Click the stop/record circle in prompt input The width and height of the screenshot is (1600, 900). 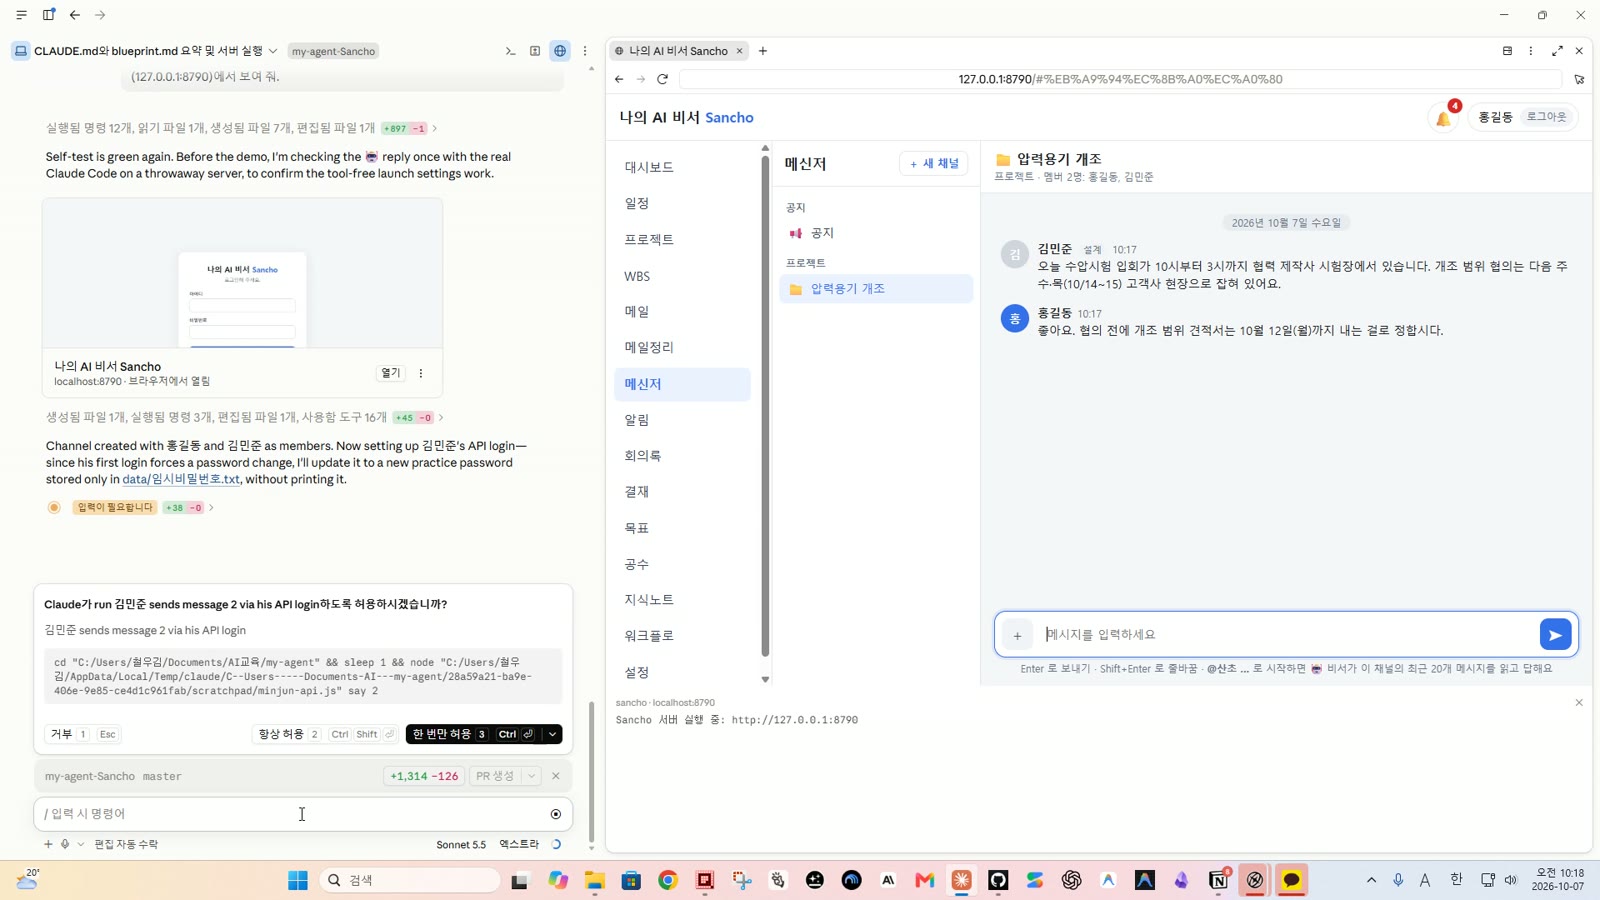pos(556,814)
